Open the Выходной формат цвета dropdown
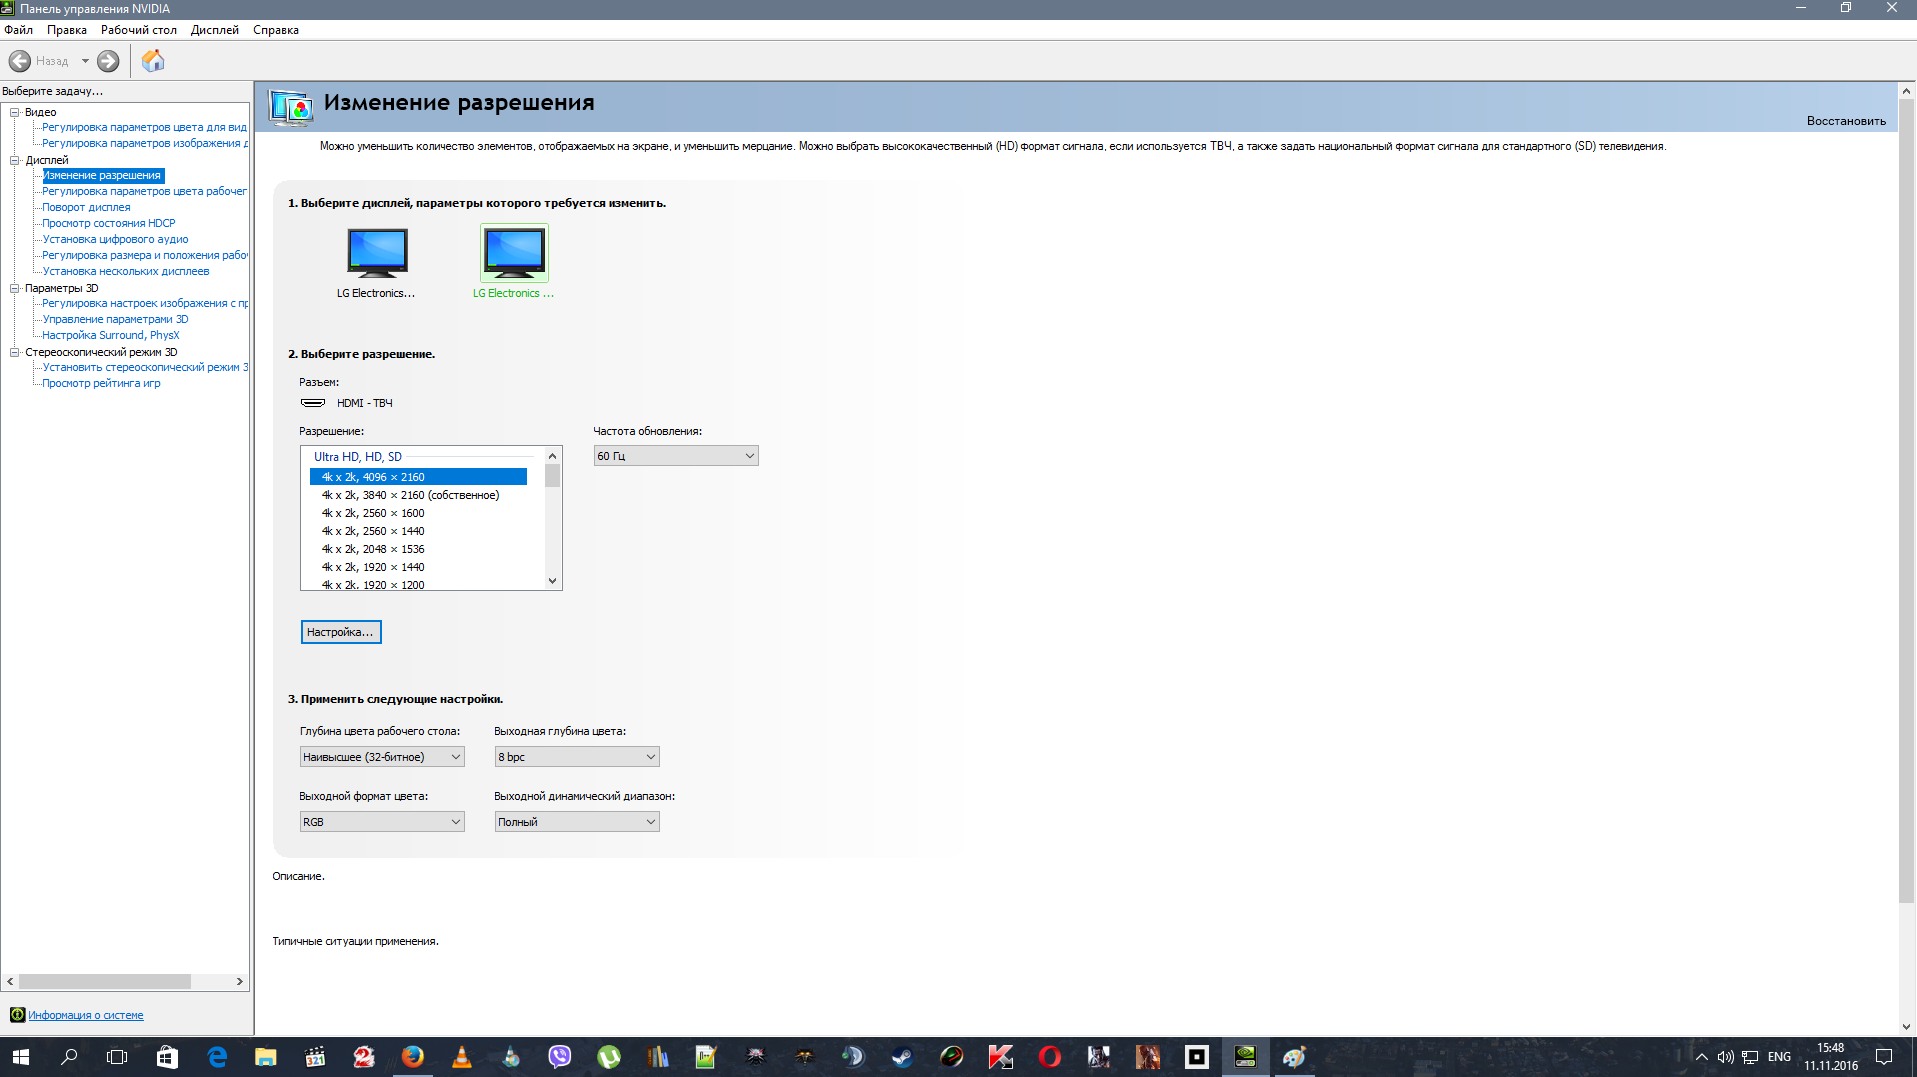 click(x=382, y=822)
